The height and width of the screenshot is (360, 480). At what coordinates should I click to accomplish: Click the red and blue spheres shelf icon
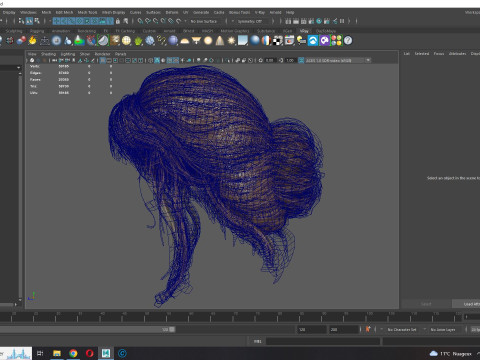point(21,41)
